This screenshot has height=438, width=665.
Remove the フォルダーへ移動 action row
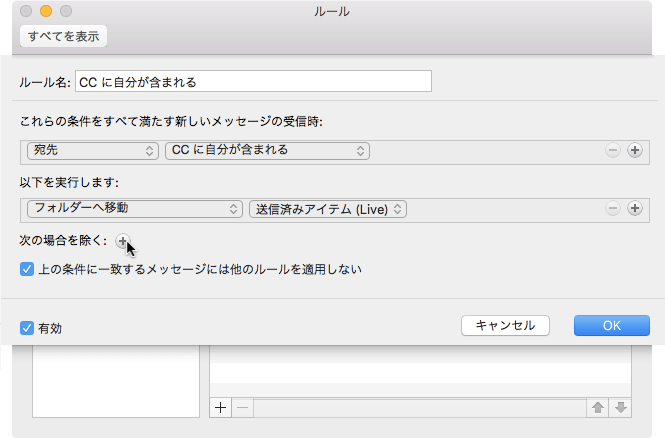coord(612,209)
